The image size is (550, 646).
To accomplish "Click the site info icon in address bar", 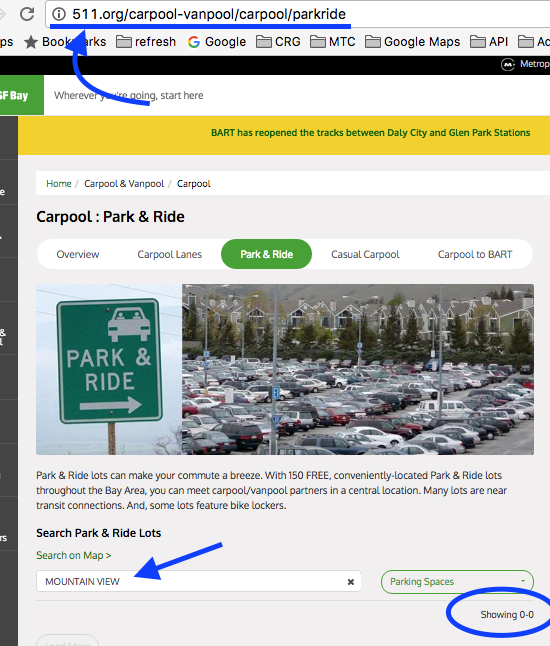I will tap(59, 14).
